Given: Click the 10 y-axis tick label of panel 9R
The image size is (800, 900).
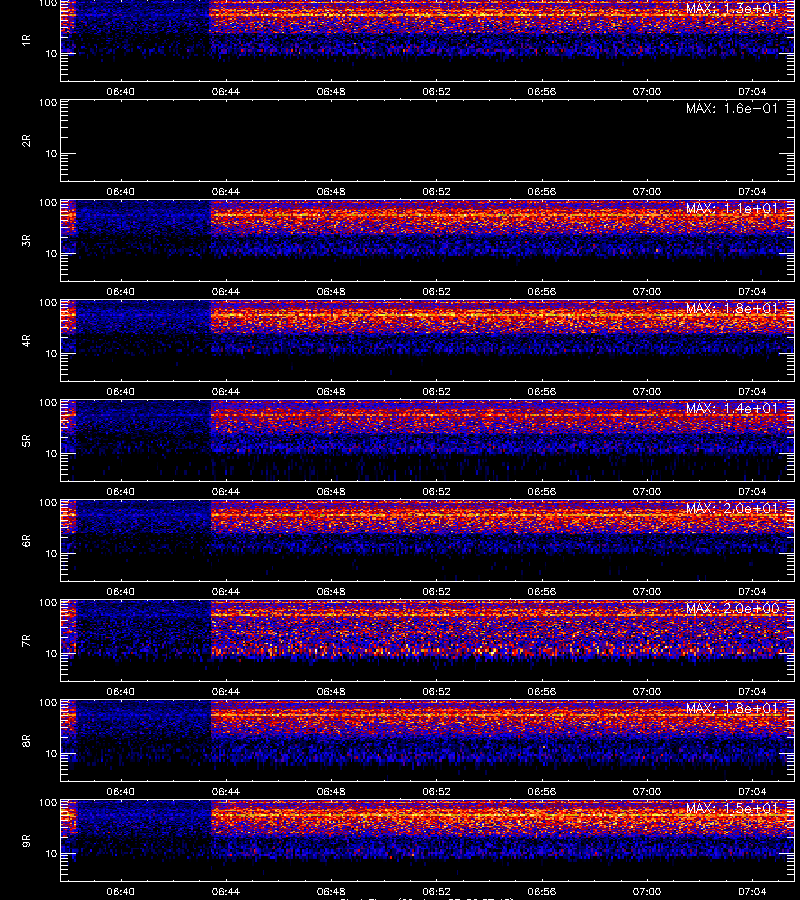Looking at the screenshot, I should (51, 854).
